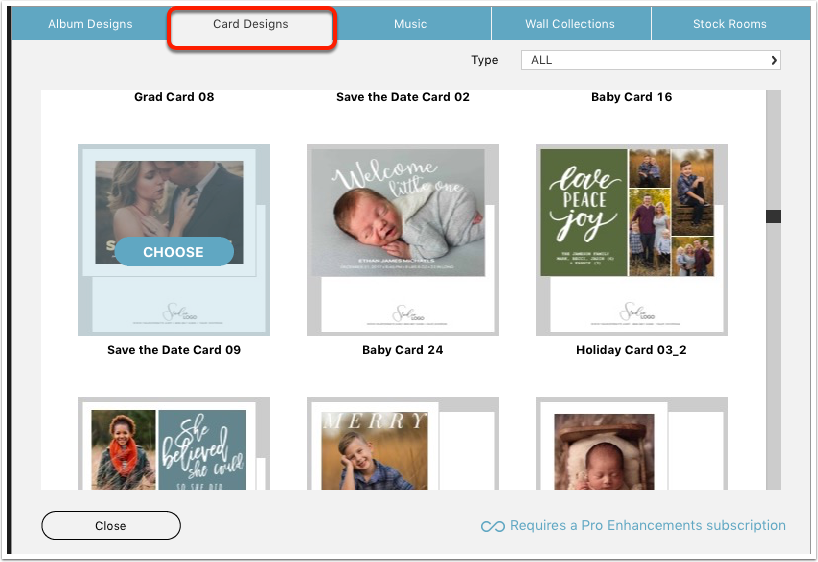Click the Baby Card 16 label

(x=631, y=97)
